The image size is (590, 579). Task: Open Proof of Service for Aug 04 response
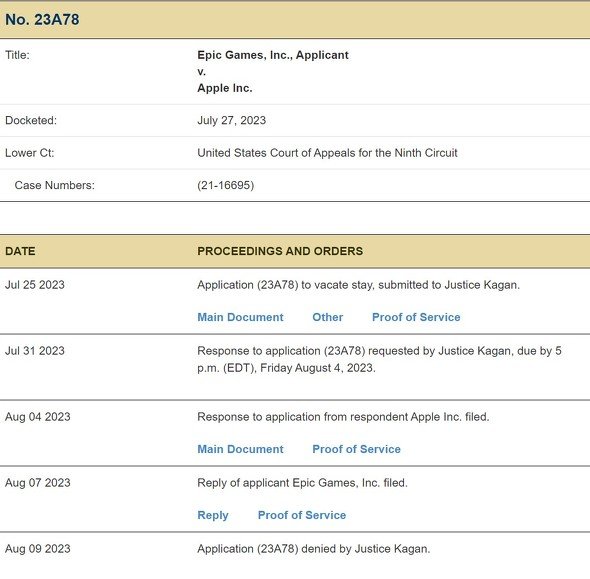[356, 449]
